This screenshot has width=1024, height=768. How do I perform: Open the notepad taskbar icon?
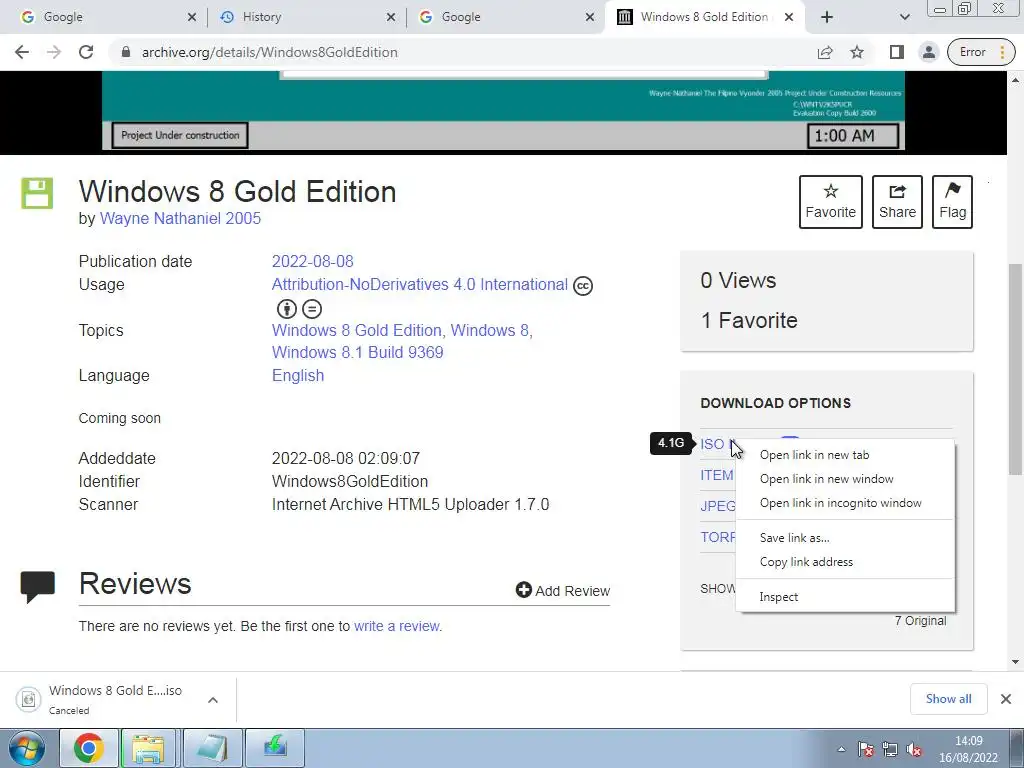[x=212, y=748]
